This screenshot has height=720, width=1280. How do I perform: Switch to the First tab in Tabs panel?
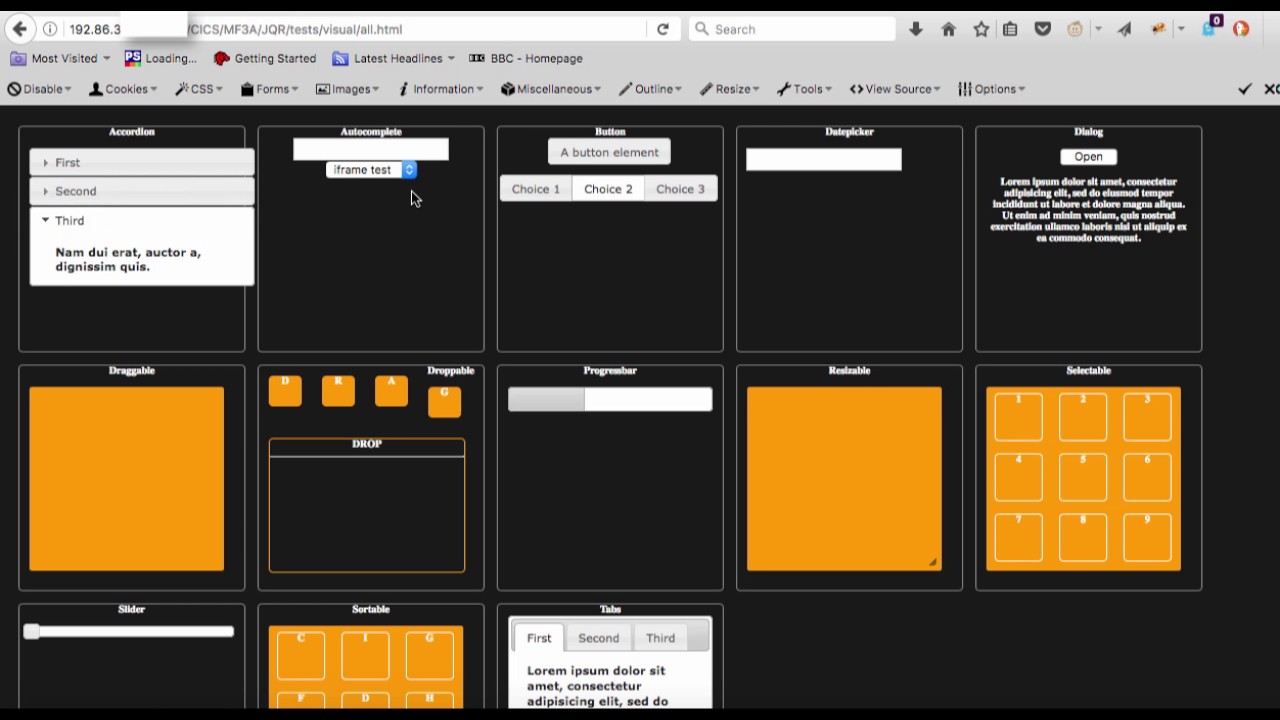[x=539, y=638]
